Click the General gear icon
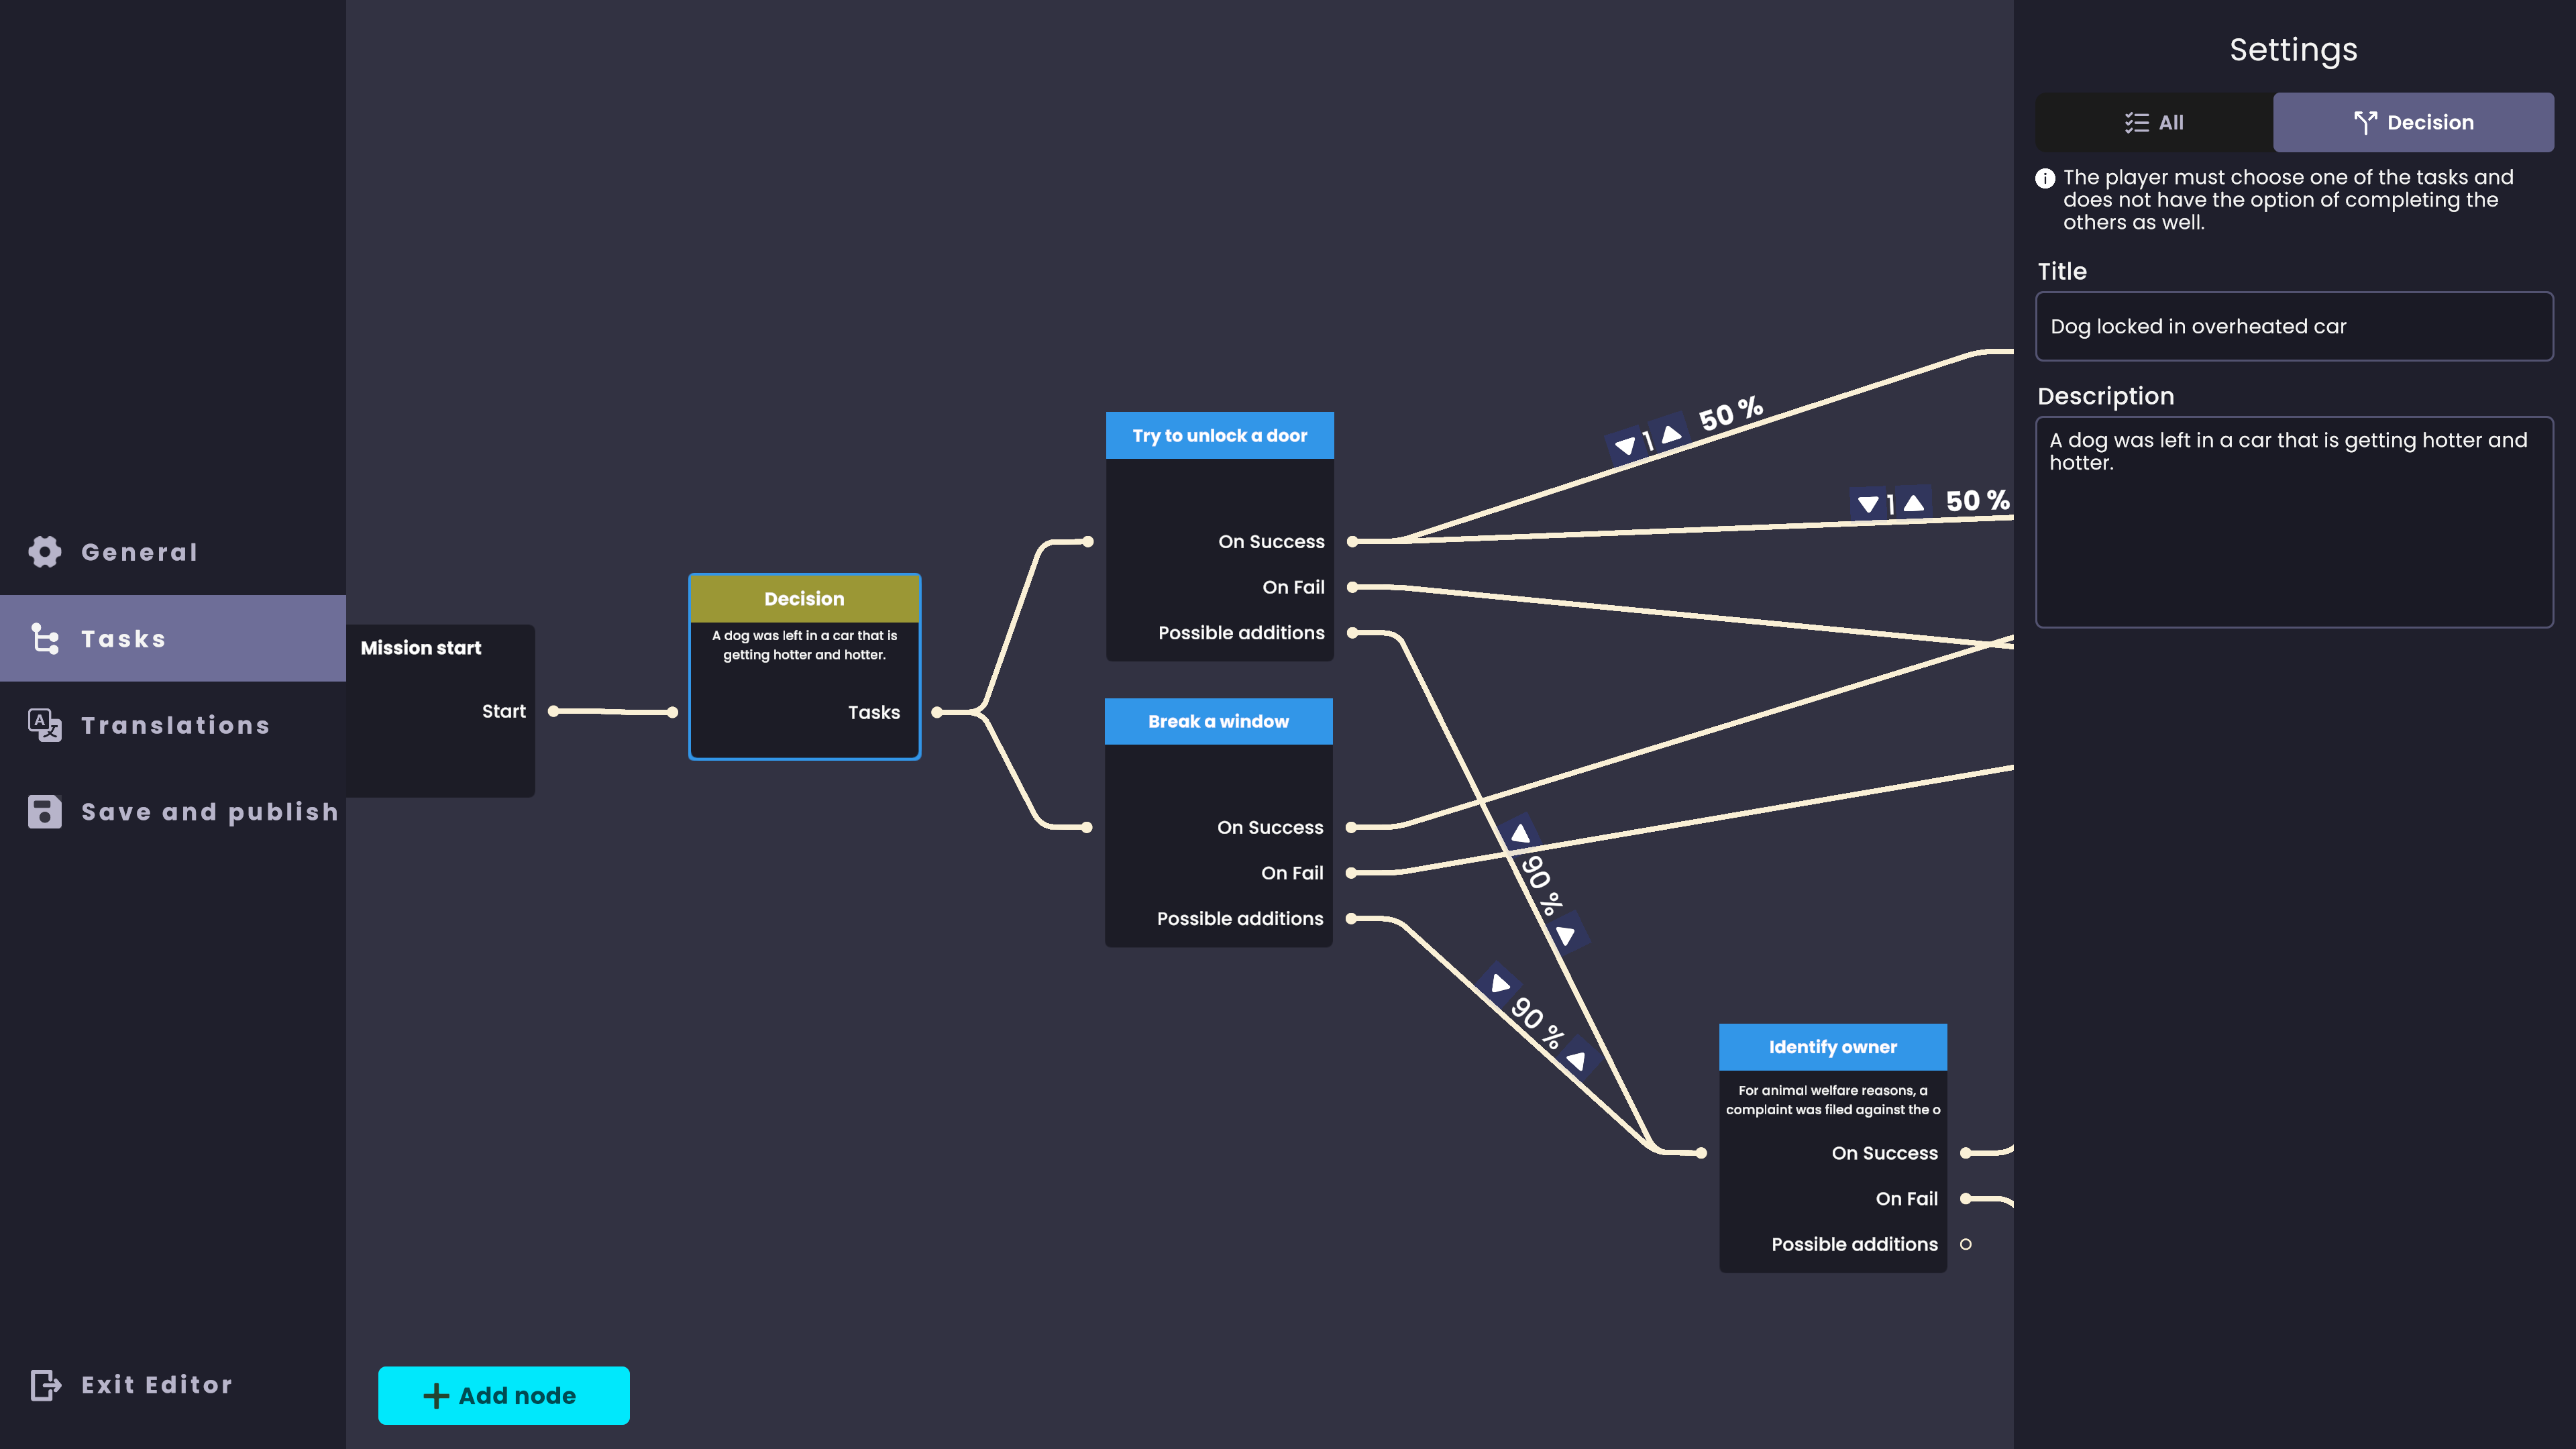 [45, 551]
